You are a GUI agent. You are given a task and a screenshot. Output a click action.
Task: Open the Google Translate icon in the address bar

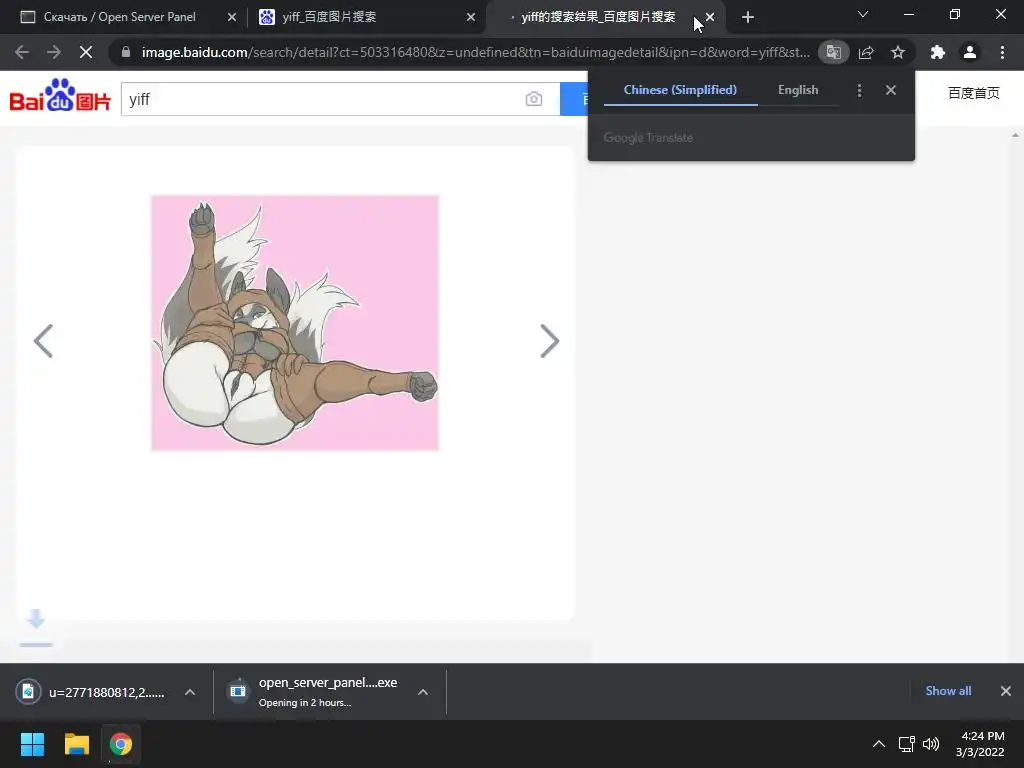833,52
